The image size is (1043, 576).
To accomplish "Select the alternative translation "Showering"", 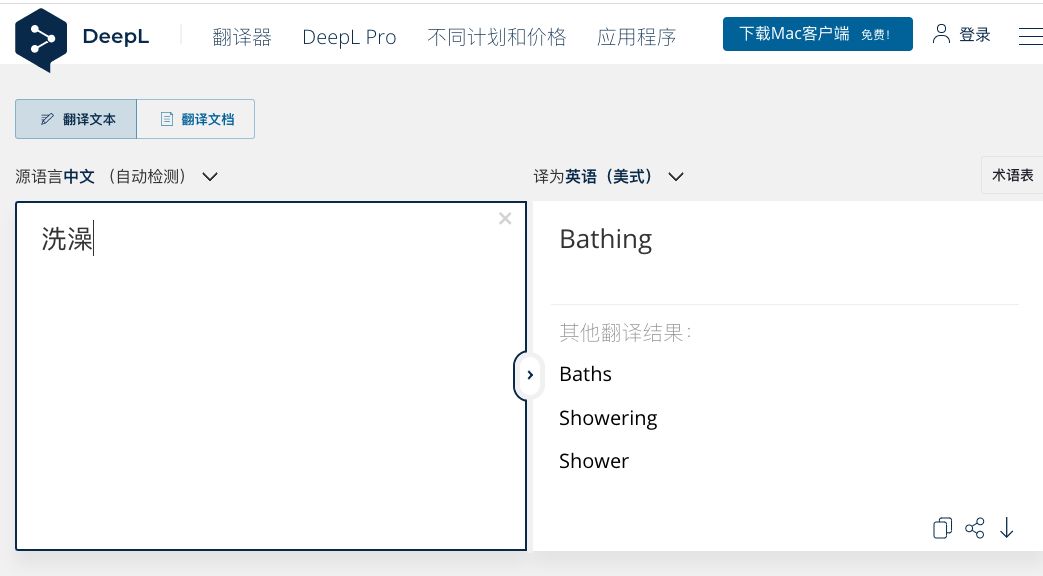I will (608, 418).
